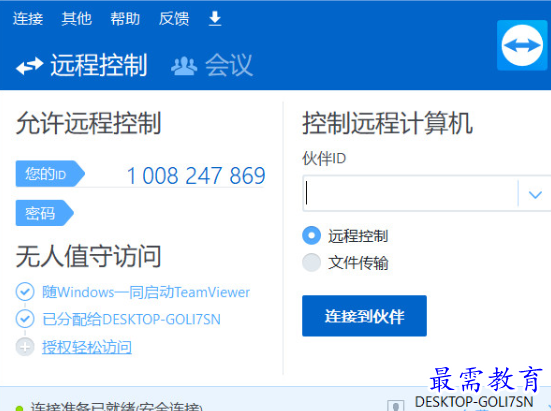Click the 控制远程计算机 heading
Viewport: 551px width, 411px height.
pos(388,123)
